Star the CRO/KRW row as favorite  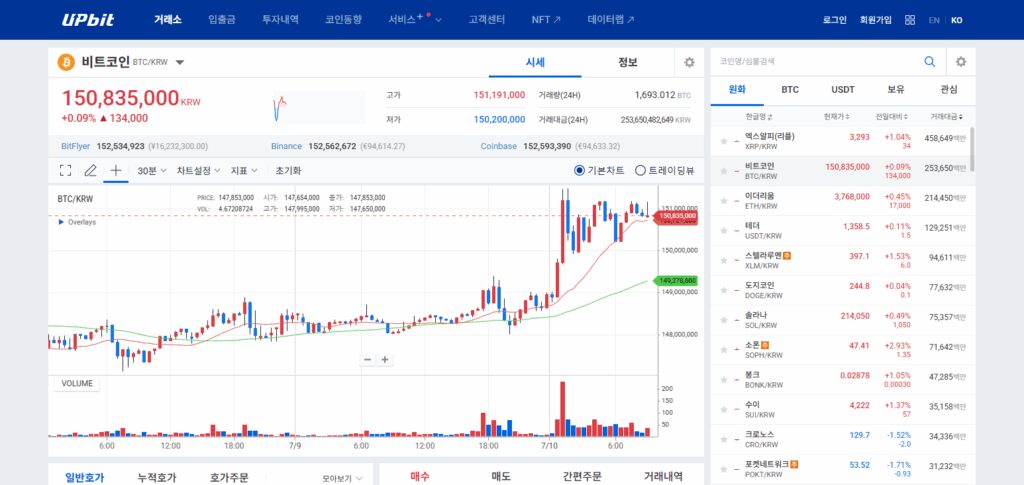pyautogui.click(x=723, y=439)
